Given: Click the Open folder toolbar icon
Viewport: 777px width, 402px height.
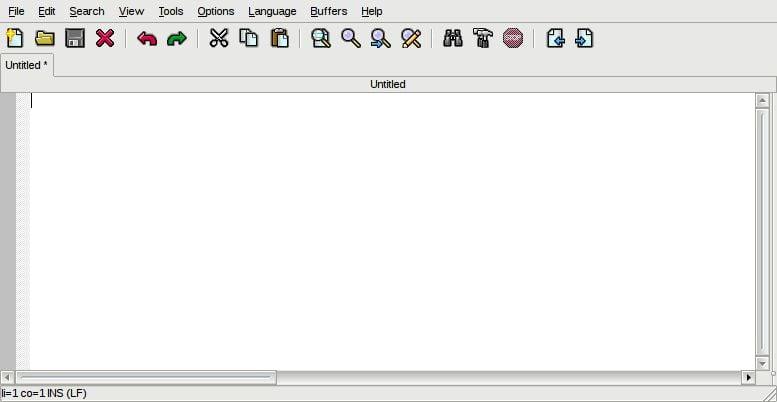Looking at the screenshot, I should (x=45, y=39).
